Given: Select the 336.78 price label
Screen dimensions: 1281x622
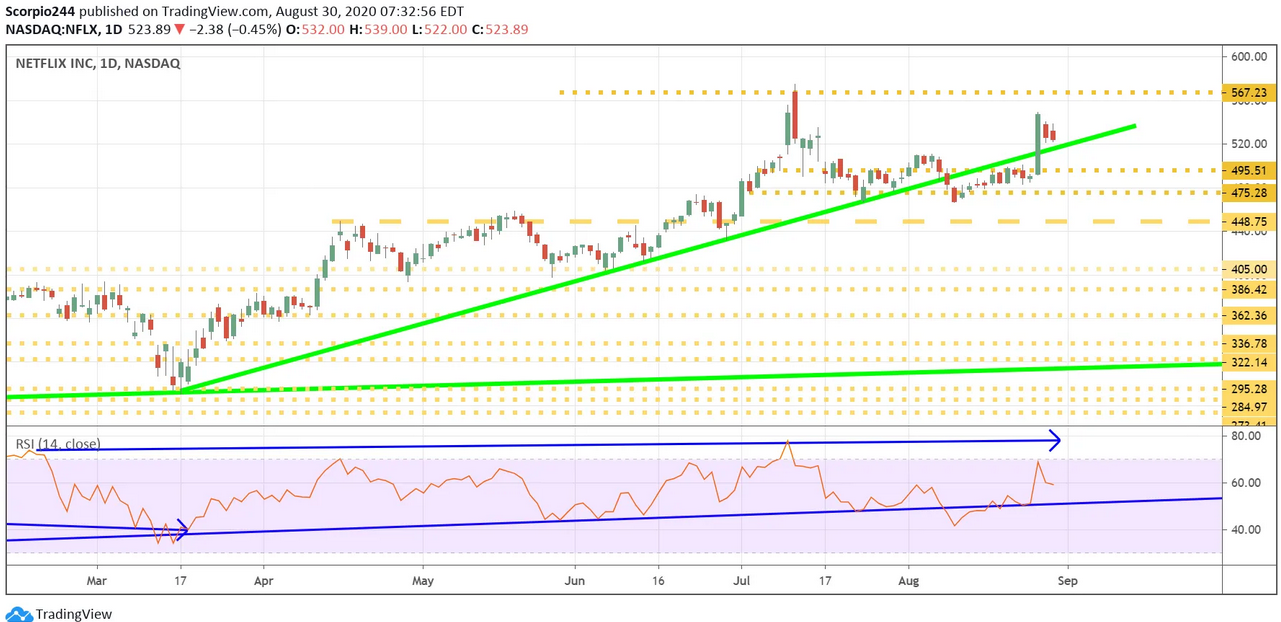Looking at the screenshot, I should point(1250,343).
